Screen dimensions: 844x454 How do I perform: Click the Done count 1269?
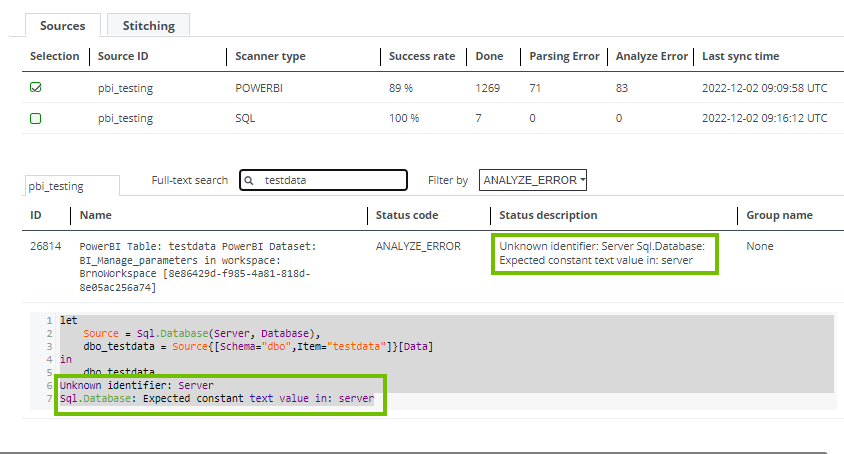488,88
